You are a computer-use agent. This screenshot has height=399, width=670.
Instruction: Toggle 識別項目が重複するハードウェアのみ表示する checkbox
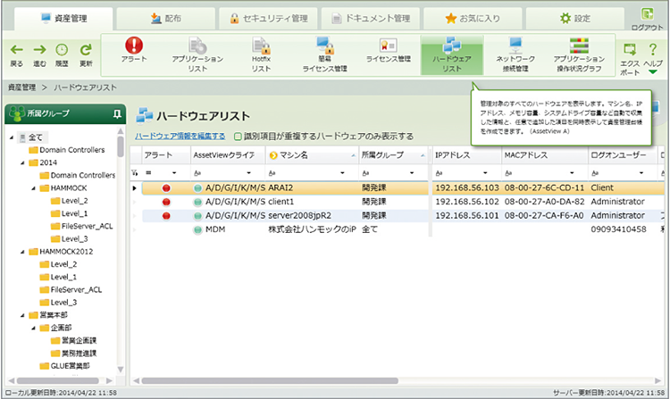[x=238, y=137]
